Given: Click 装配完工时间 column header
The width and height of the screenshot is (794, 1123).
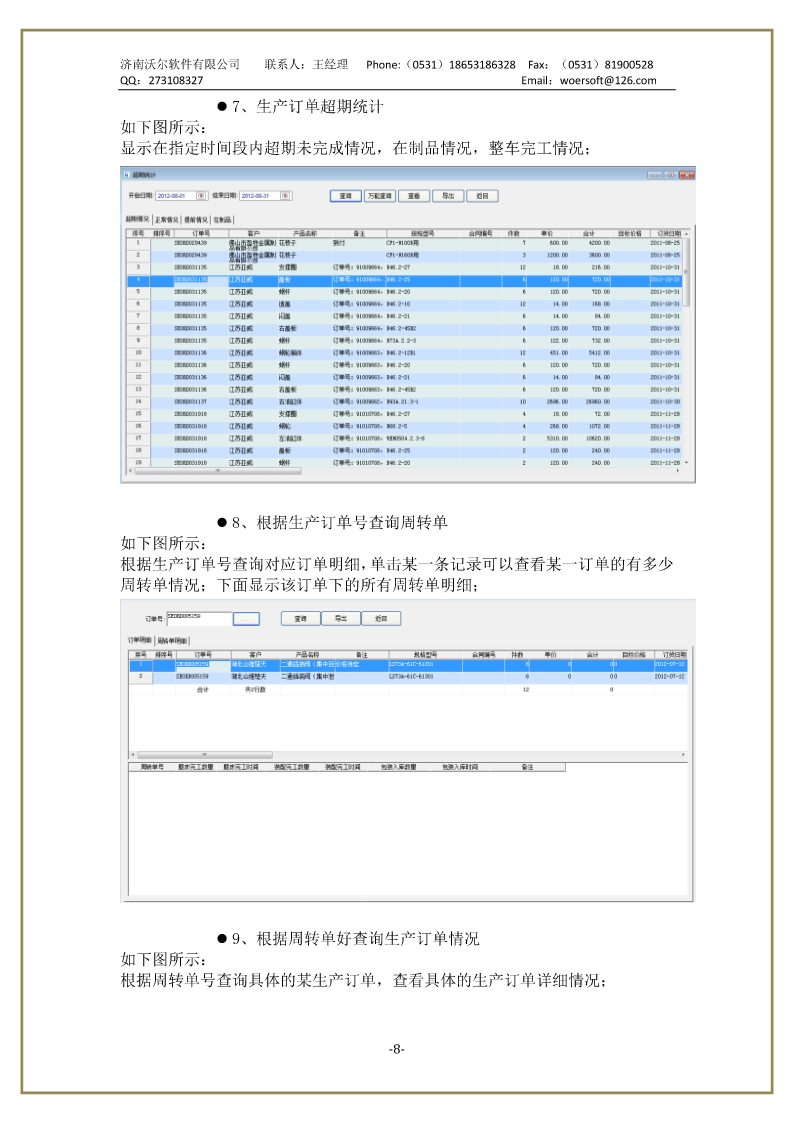Looking at the screenshot, I should tap(343, 767).
